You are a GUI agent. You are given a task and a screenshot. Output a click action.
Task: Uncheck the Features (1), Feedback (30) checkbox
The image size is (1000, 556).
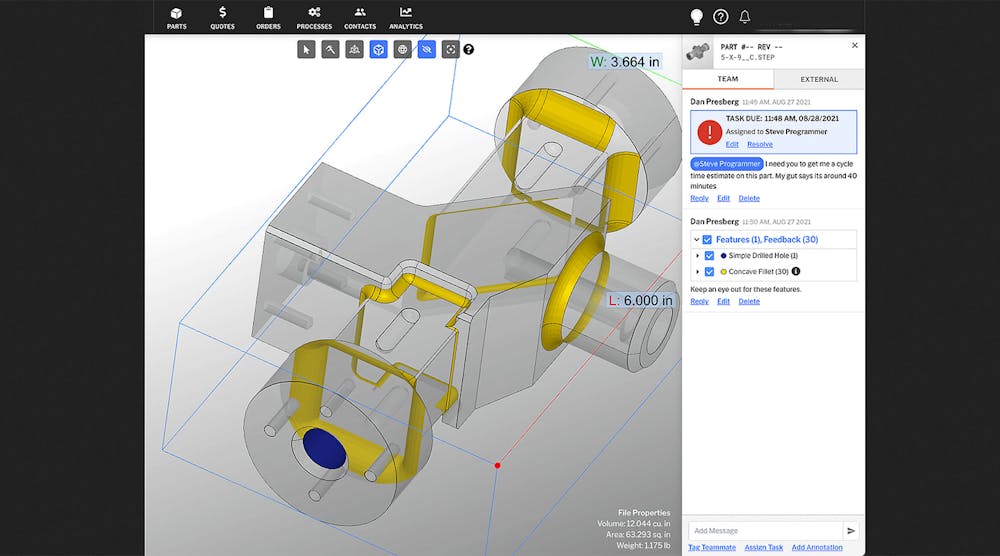pyautogui.click(x=707, y=240)
